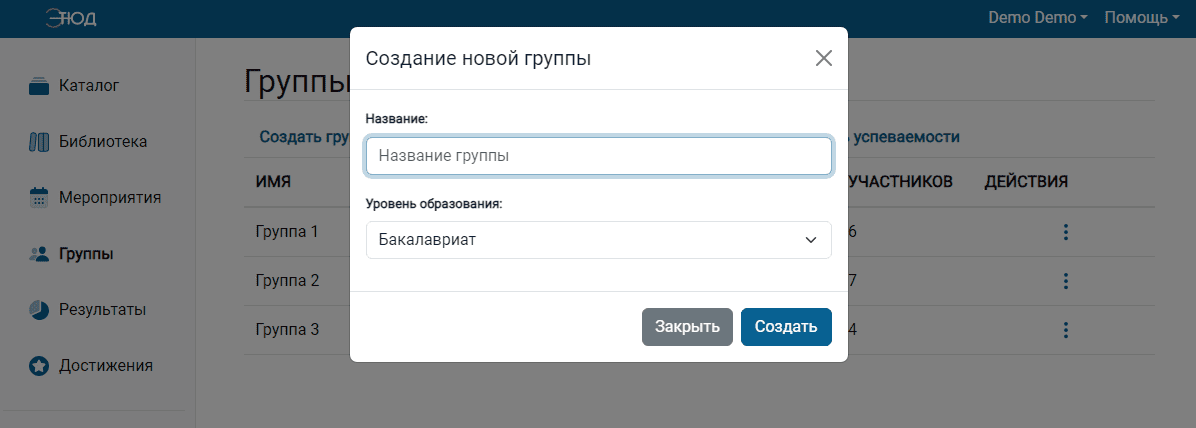1196x428 pixels.
Task: Open actions menu for Группа 1
Action: (x=1066, y=232)
